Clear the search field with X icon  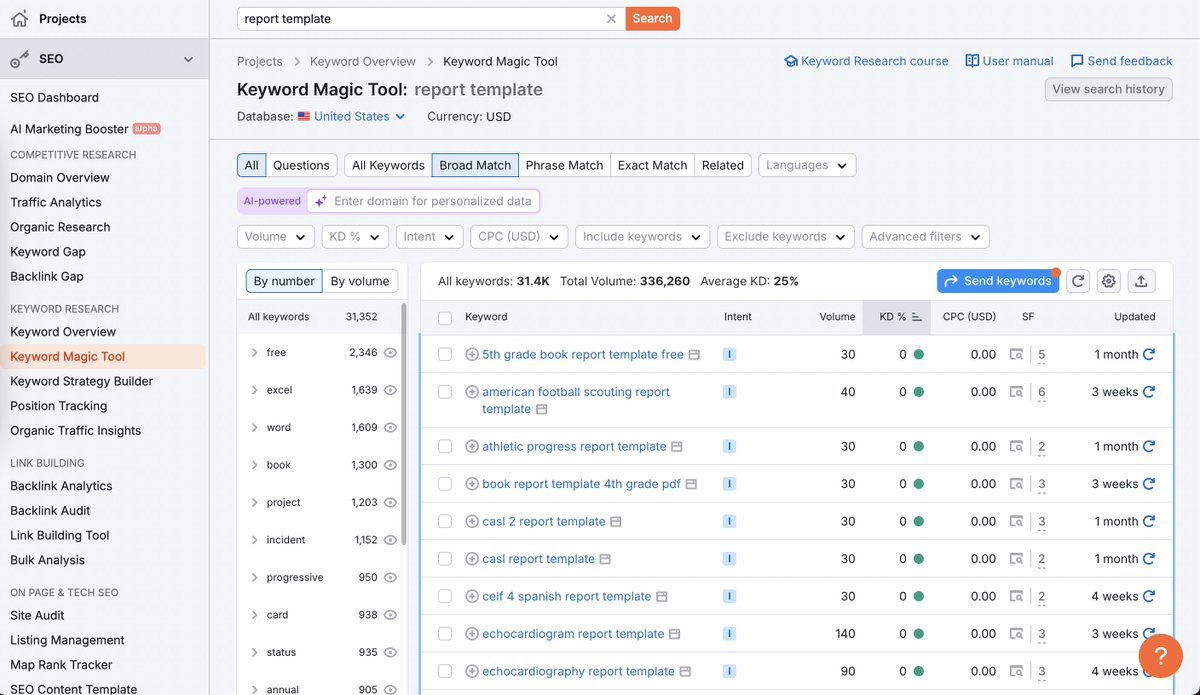611,18
